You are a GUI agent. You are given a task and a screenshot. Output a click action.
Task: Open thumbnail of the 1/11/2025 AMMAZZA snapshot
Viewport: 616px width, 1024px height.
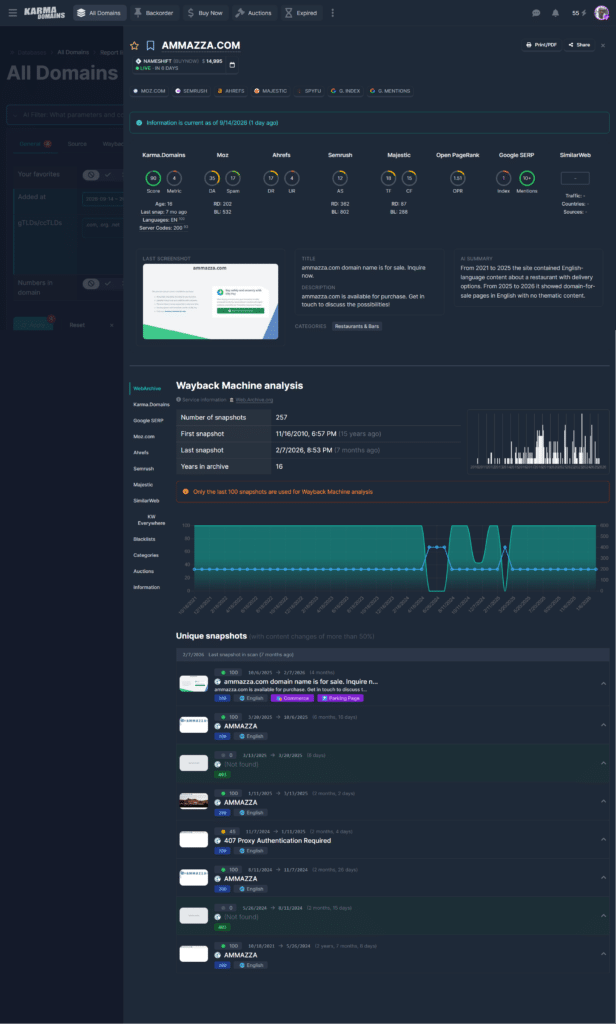[193, 801]
